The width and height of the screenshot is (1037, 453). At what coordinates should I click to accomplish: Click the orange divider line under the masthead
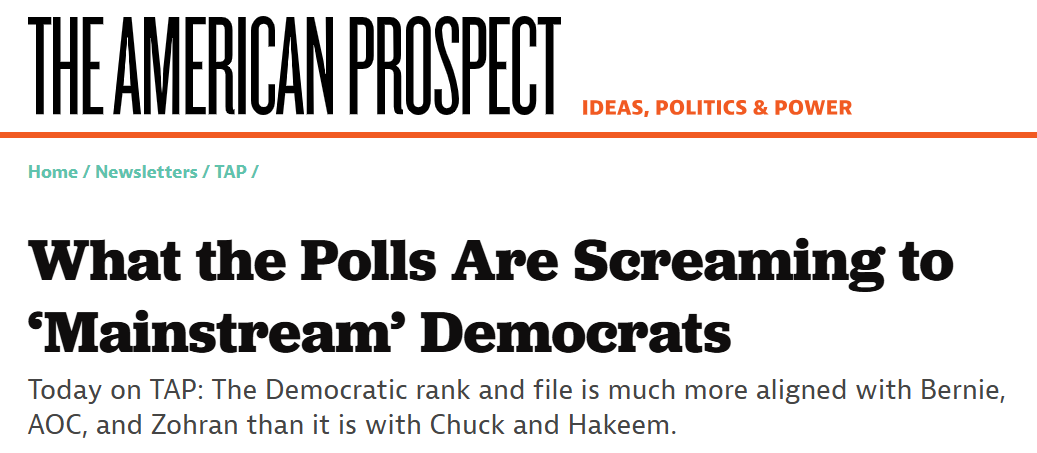[518, 136]
